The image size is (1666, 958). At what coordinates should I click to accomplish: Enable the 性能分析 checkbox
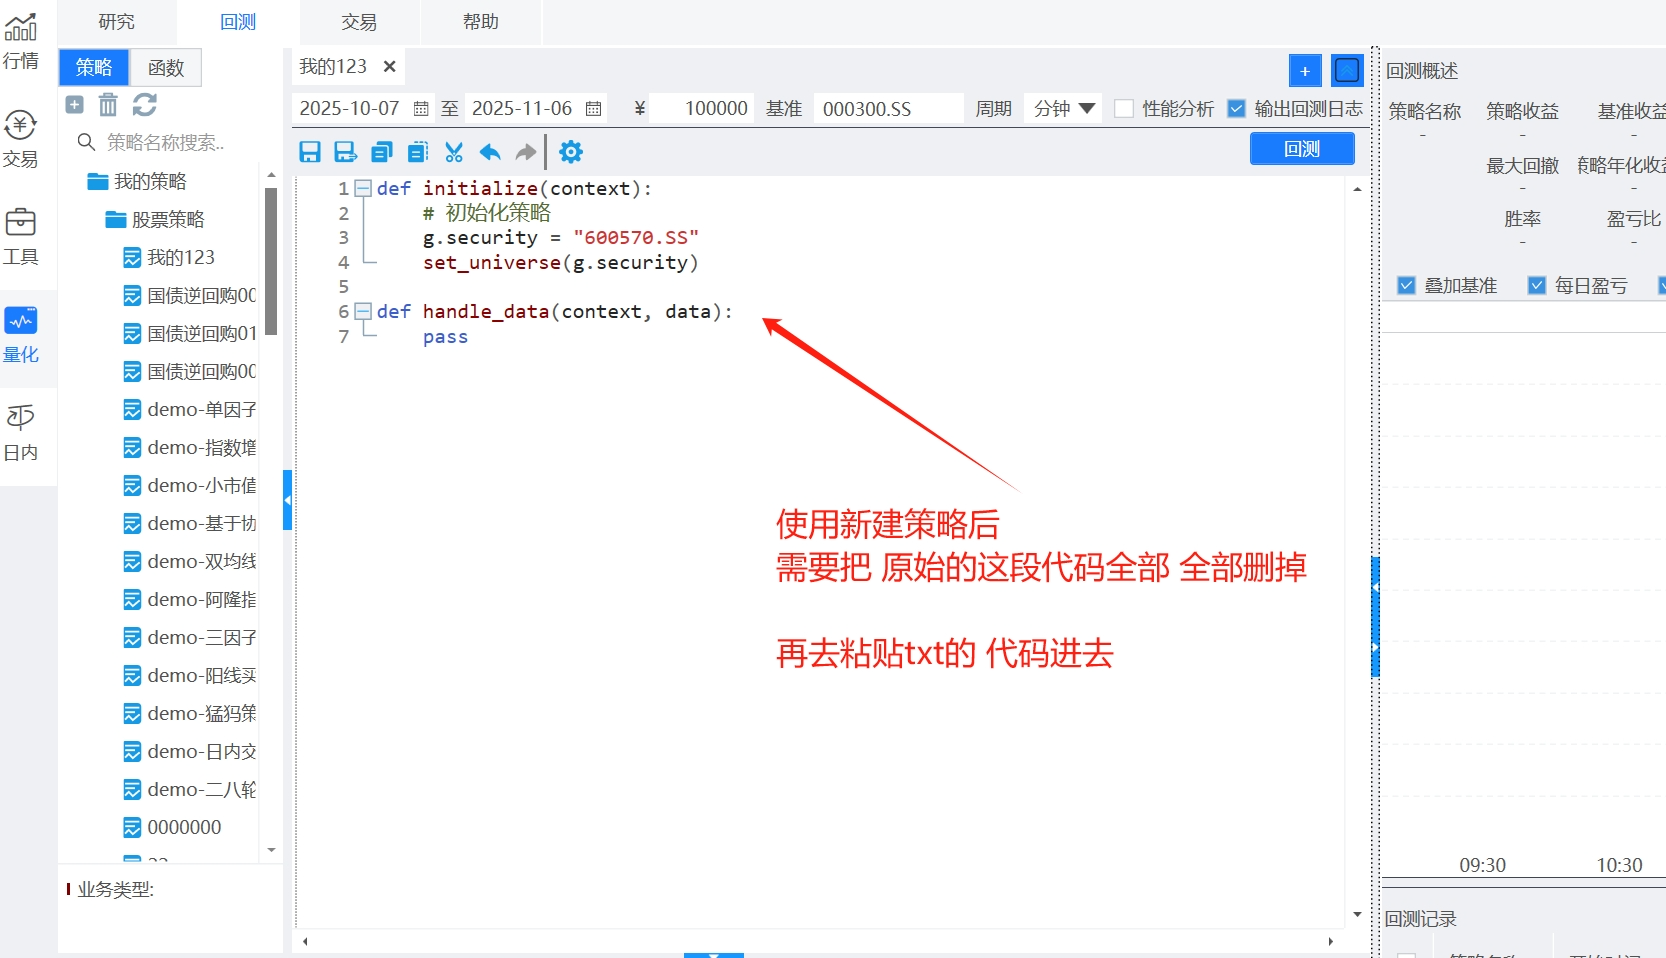(x=1124, y=109)
